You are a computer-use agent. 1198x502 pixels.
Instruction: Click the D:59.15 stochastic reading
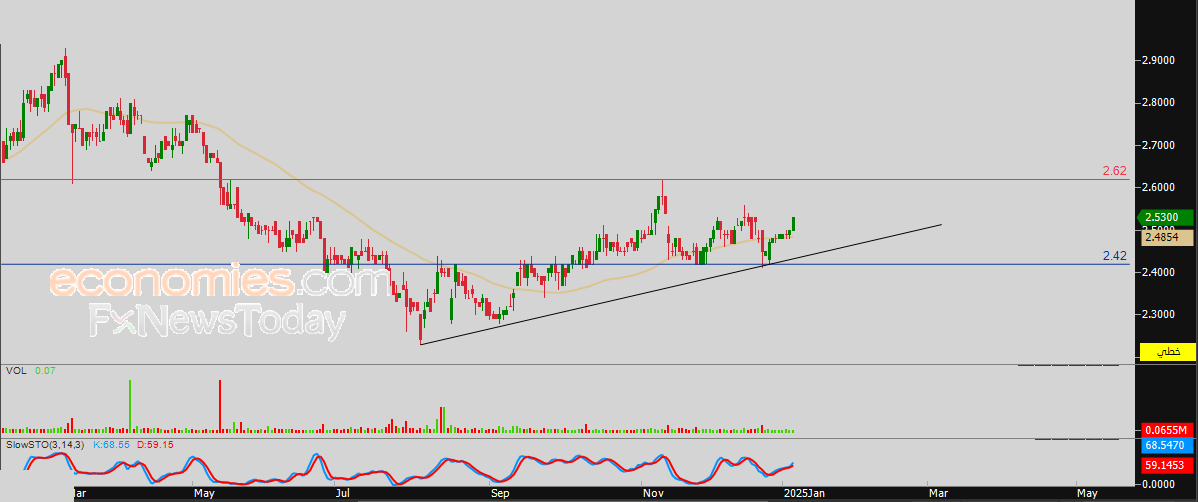point(156,444)
